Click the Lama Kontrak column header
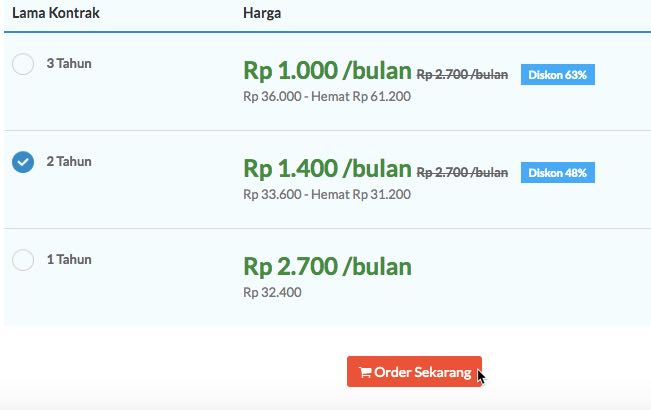Viewport: 651px width, 410px height. tap(55, 14)
